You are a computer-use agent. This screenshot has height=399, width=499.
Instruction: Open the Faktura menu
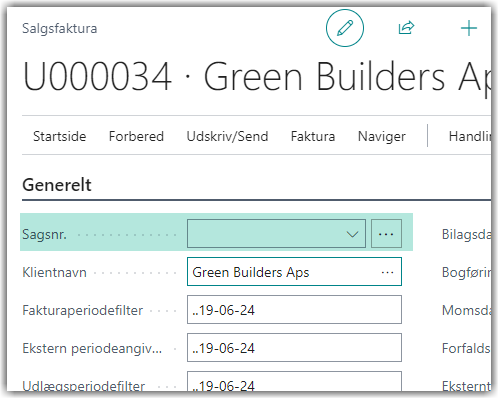coord(313,136)
